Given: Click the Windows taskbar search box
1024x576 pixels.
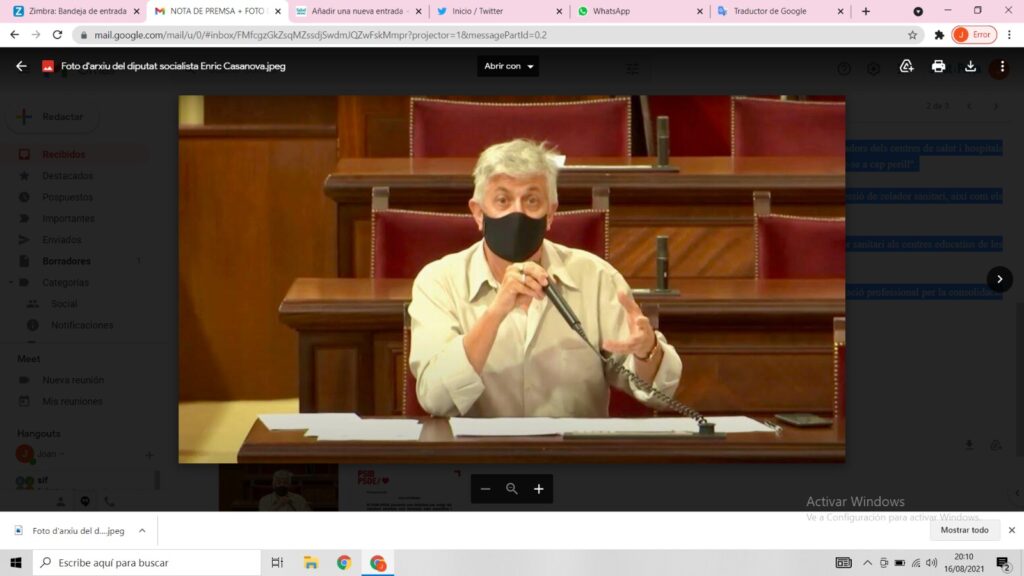Looking at the screenshot, I should (147, 563).
